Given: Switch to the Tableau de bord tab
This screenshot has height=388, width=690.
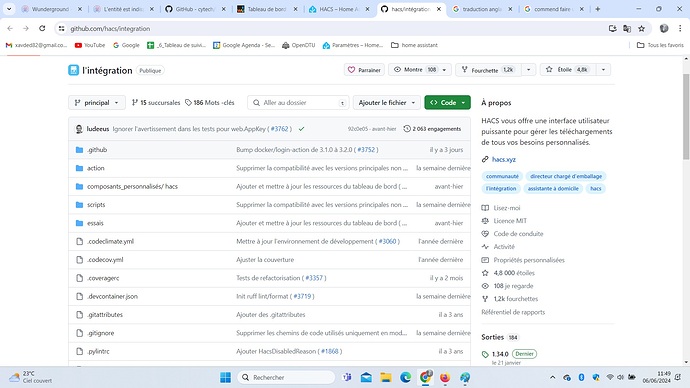Looking at the screenshot, I should 267,9.
